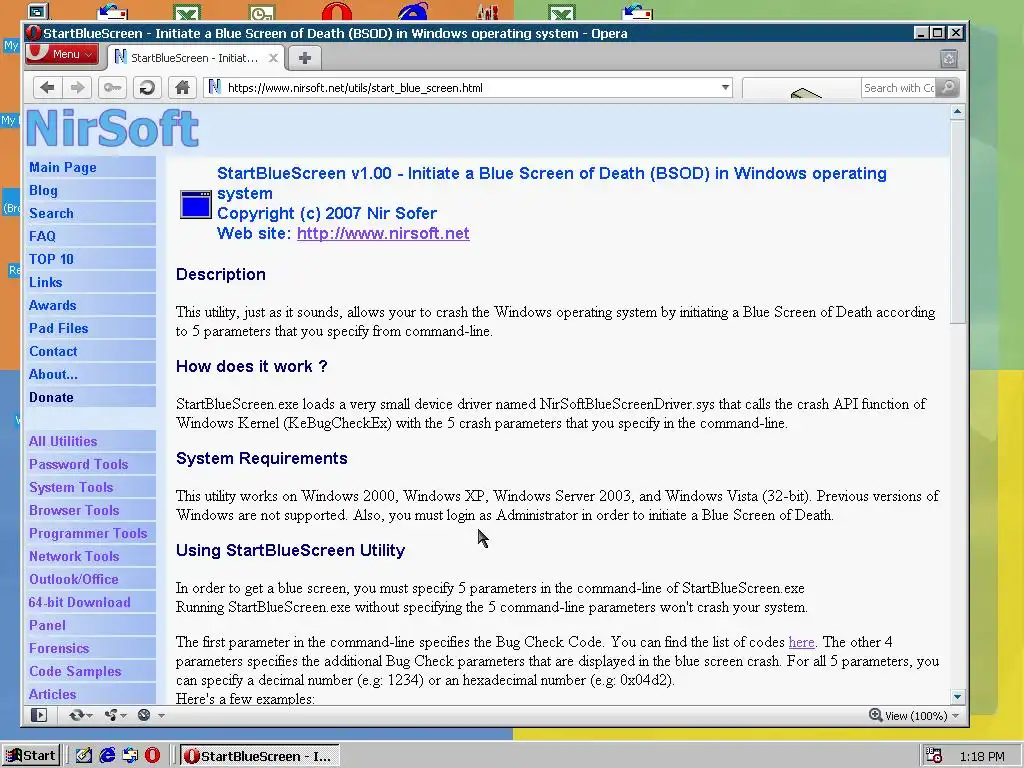Click the Search with input field
Image resolution: width=1024 pixels, height=768 pixels.
(x=899, y=88)
